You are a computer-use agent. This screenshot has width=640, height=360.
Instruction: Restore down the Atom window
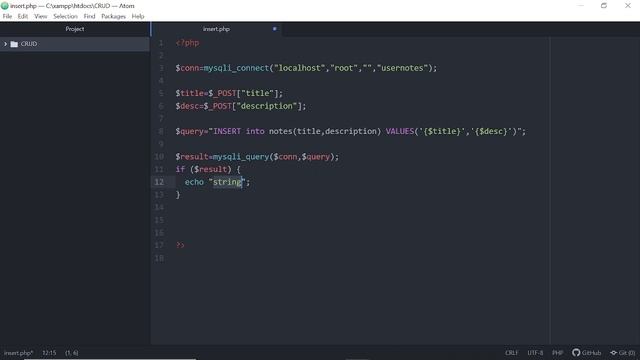[604, 6]
